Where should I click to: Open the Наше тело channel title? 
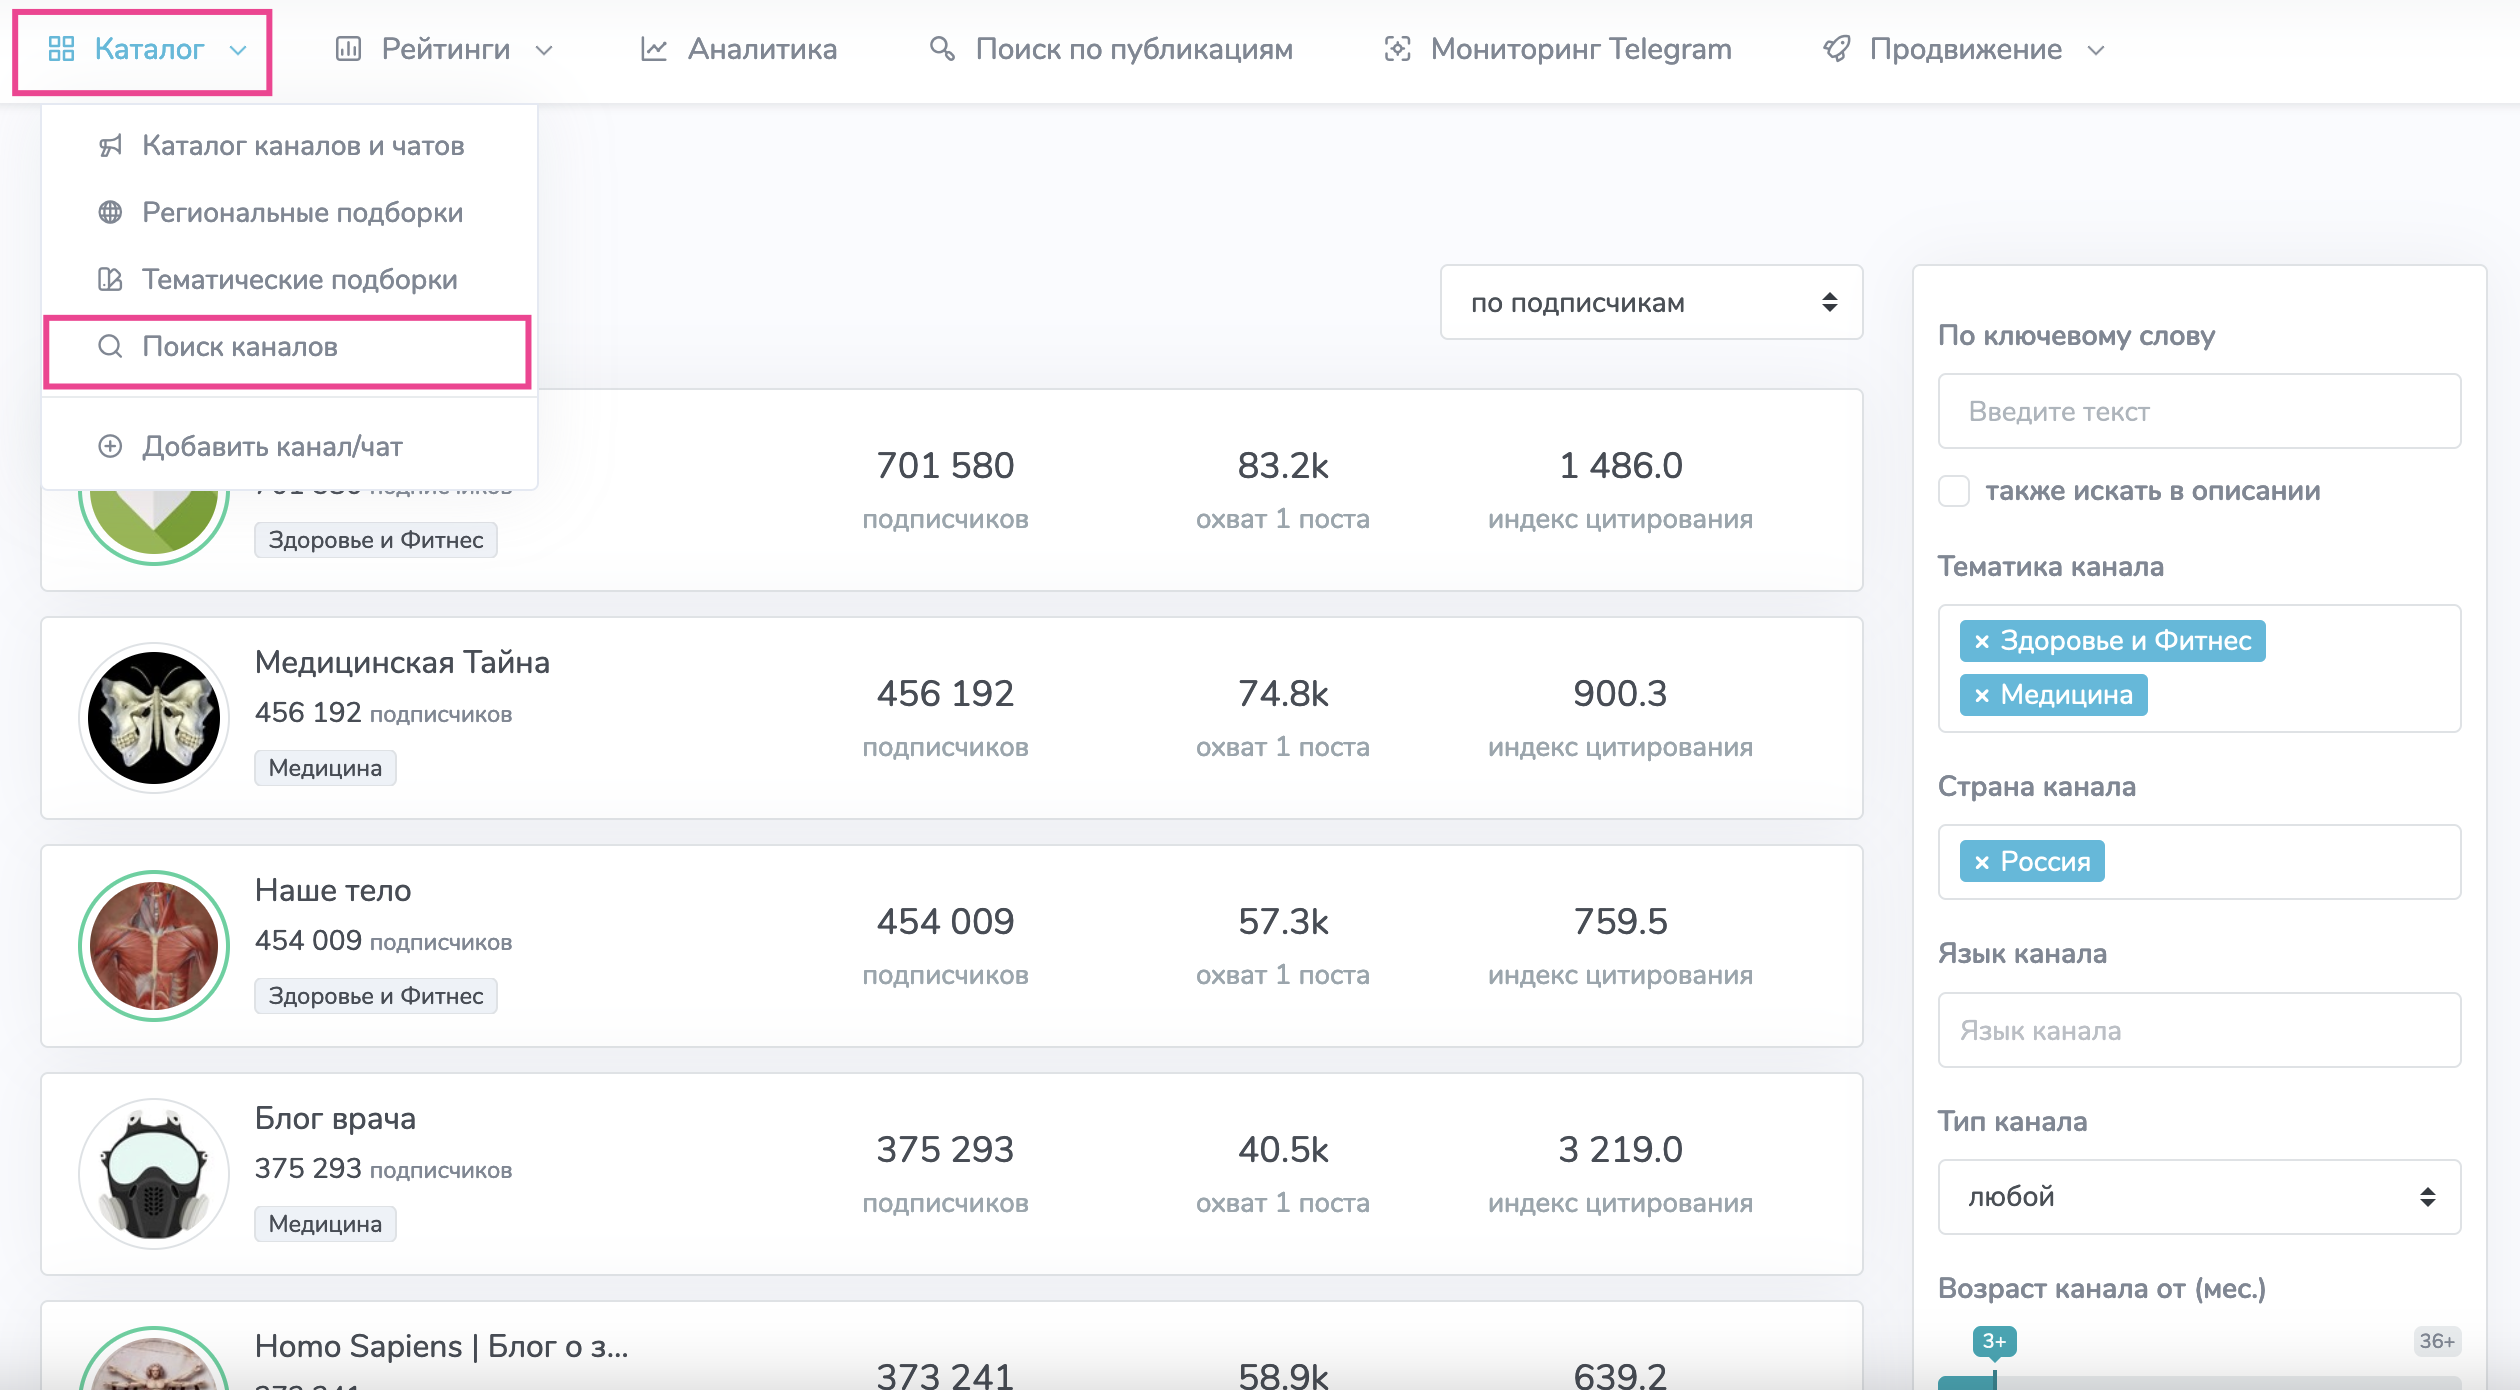[x=333, y=890]
